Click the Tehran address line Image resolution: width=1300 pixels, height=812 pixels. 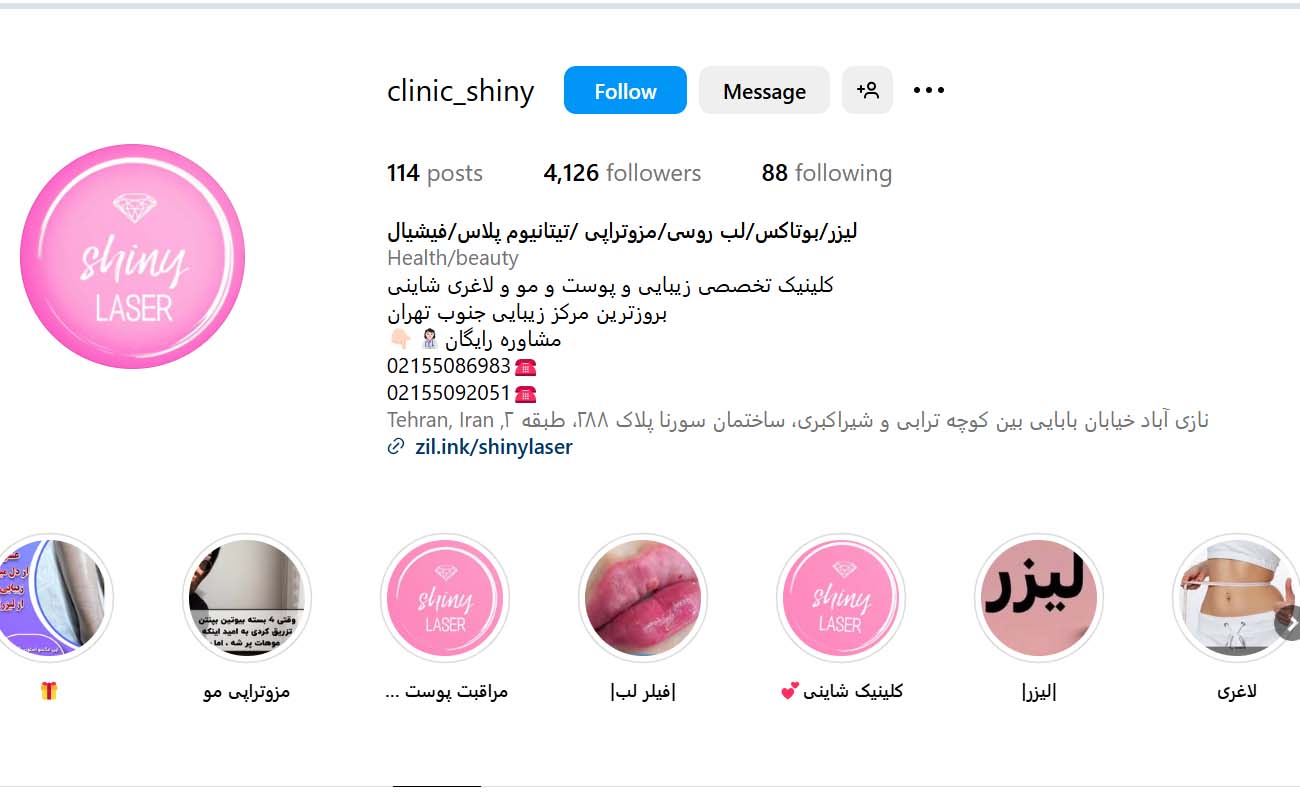tap(798, 420)
